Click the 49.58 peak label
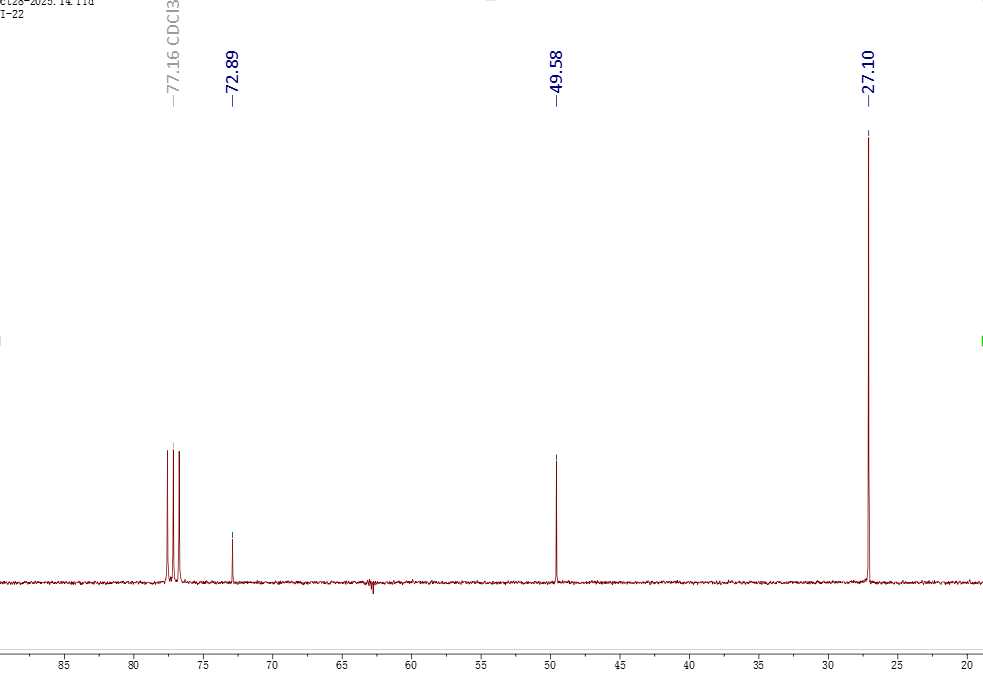 tap(556, 78)
